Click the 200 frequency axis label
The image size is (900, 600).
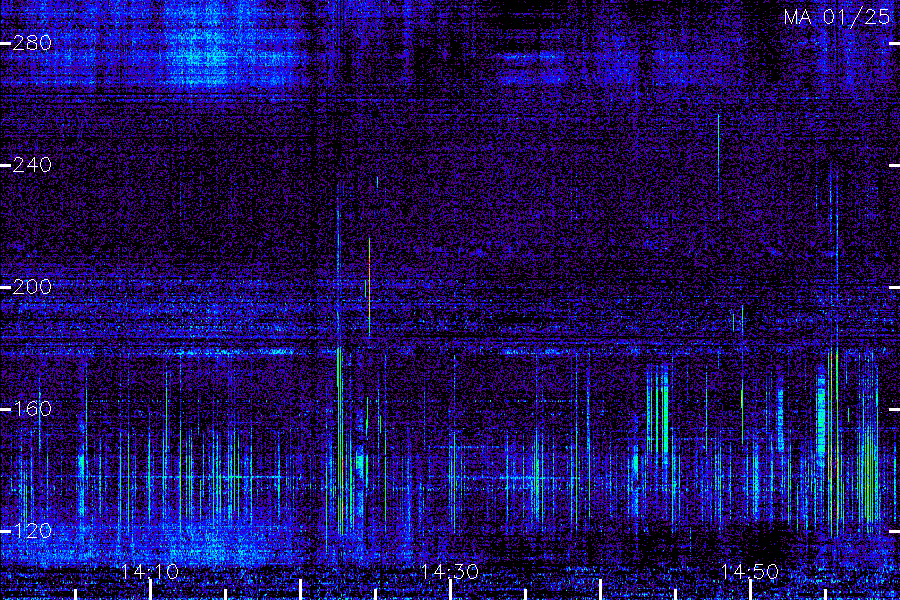[x=32, y=287]
